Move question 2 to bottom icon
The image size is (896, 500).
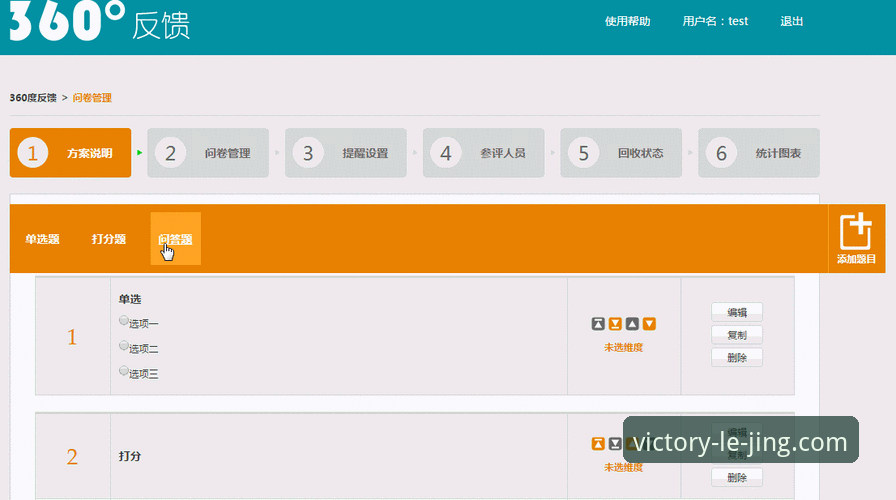(615, 444)
